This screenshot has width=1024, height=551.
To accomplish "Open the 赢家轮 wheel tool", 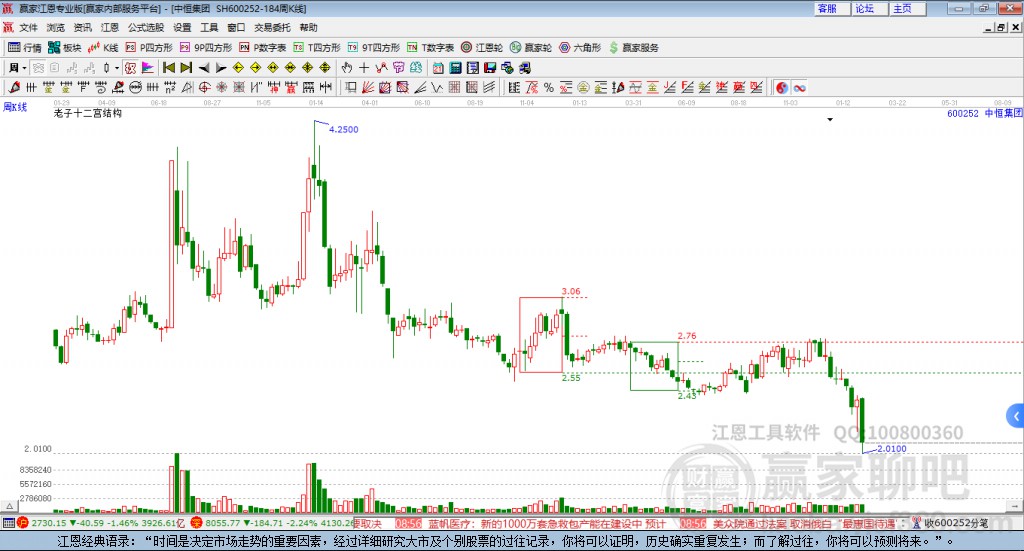I will [531, 48].
